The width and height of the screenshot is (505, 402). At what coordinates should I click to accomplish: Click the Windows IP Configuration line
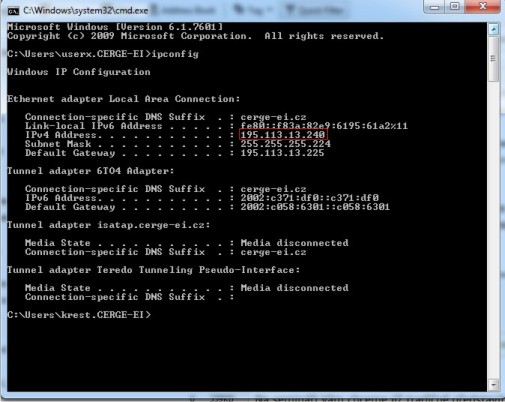tap(79, 72)
